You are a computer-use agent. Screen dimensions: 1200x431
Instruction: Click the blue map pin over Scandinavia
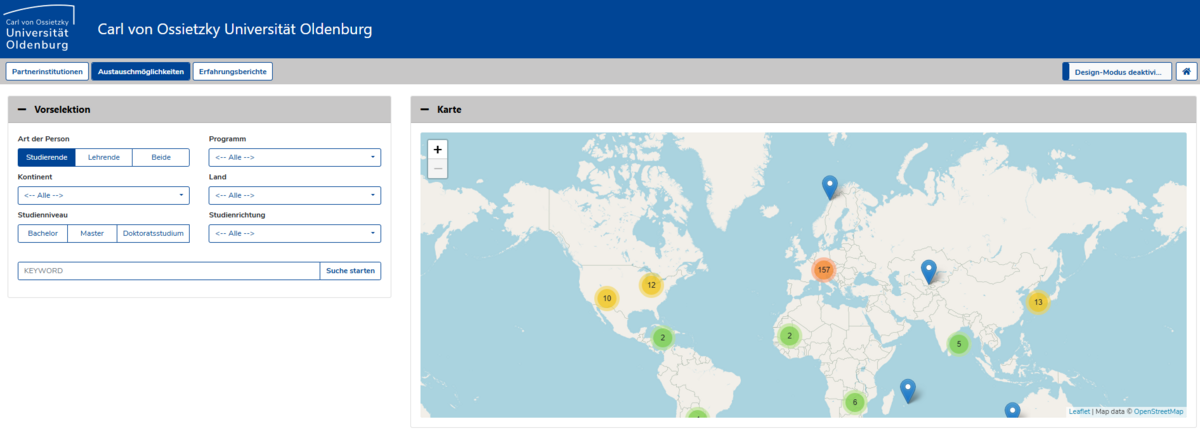click(x=829, y=186)
